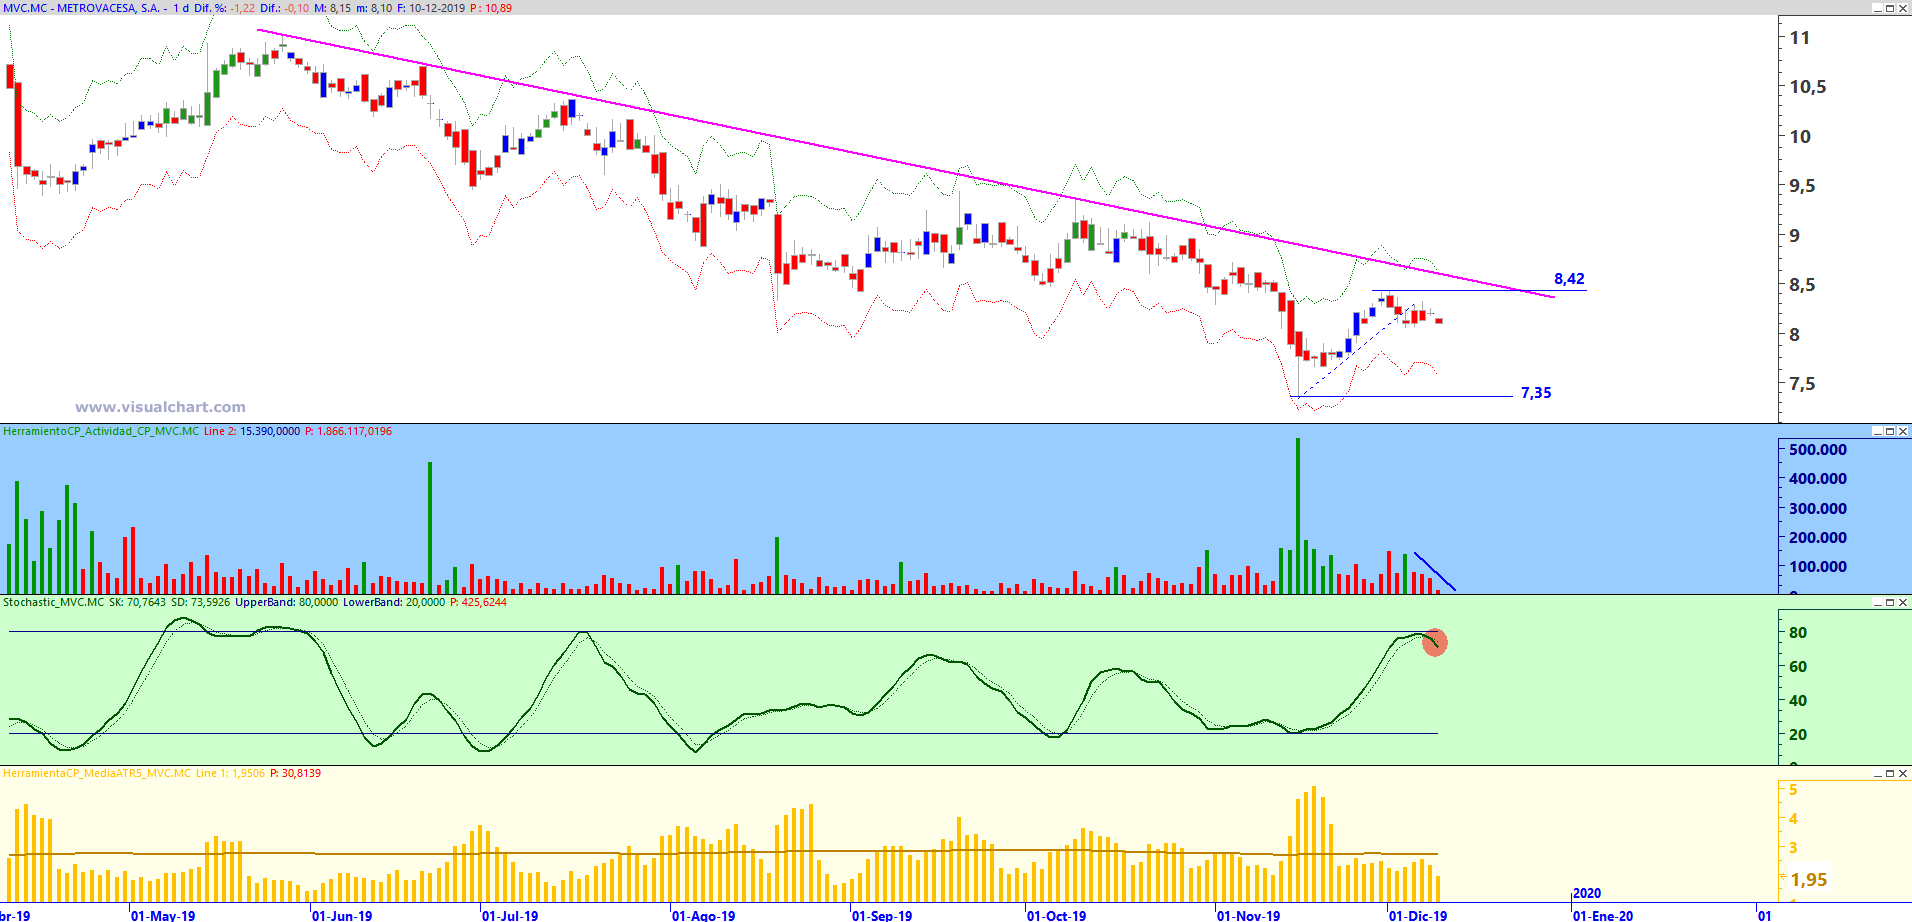The height and width of the screenshot is (922, 1912).
Task: Click the '01-Oct-19' date axis label
Action: (x=1057, y=915)
